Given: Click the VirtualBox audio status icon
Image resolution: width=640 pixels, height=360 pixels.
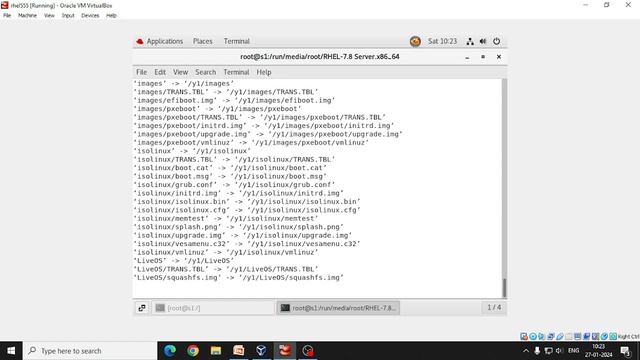Looking at the screenshot, I should [541, 336].
